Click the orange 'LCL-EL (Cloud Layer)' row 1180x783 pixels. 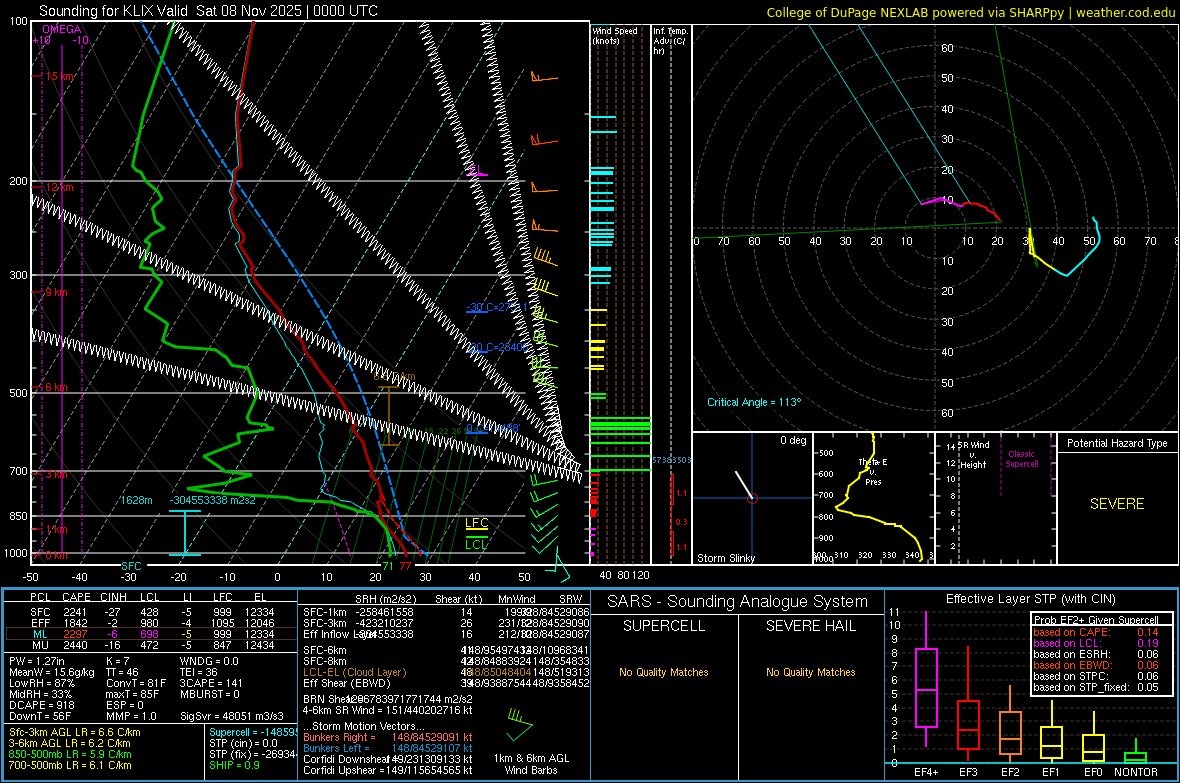point(446,672)
